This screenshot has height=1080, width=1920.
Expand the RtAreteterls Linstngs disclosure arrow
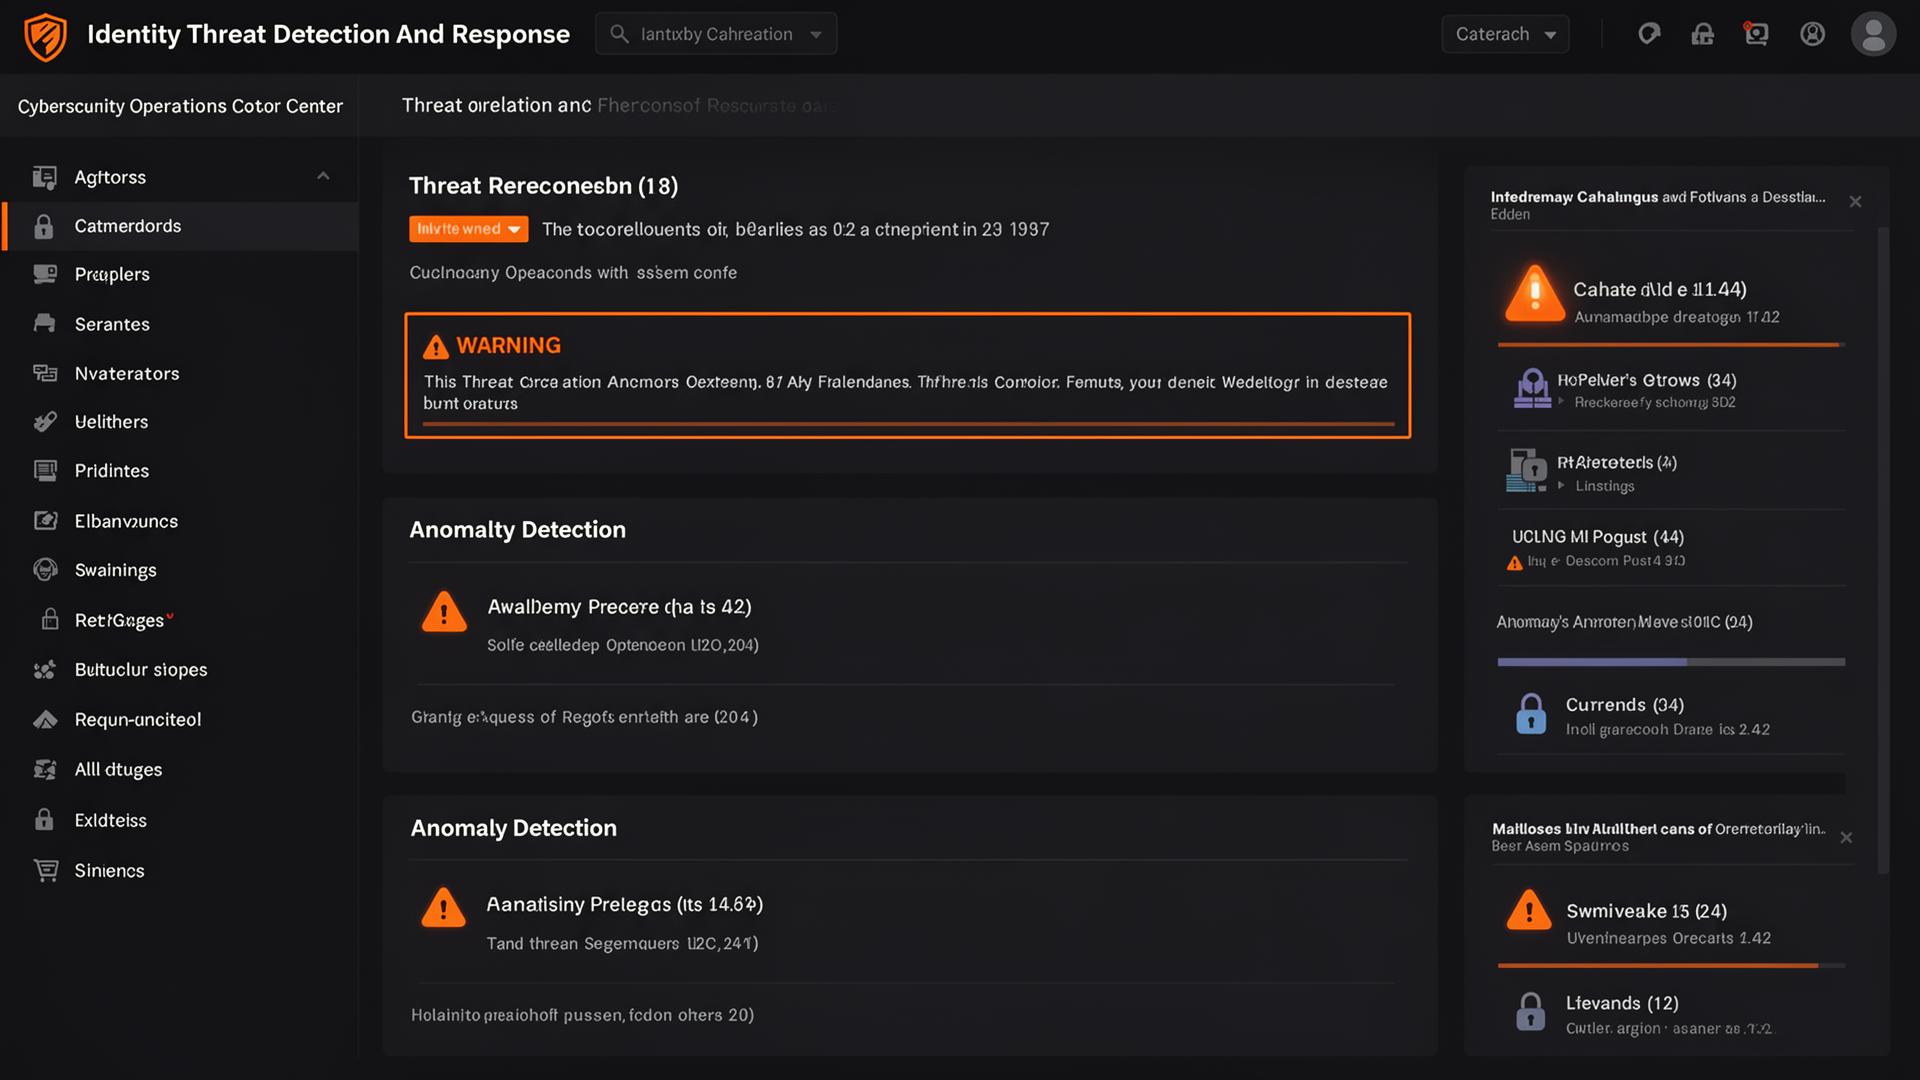(1561, 486)
